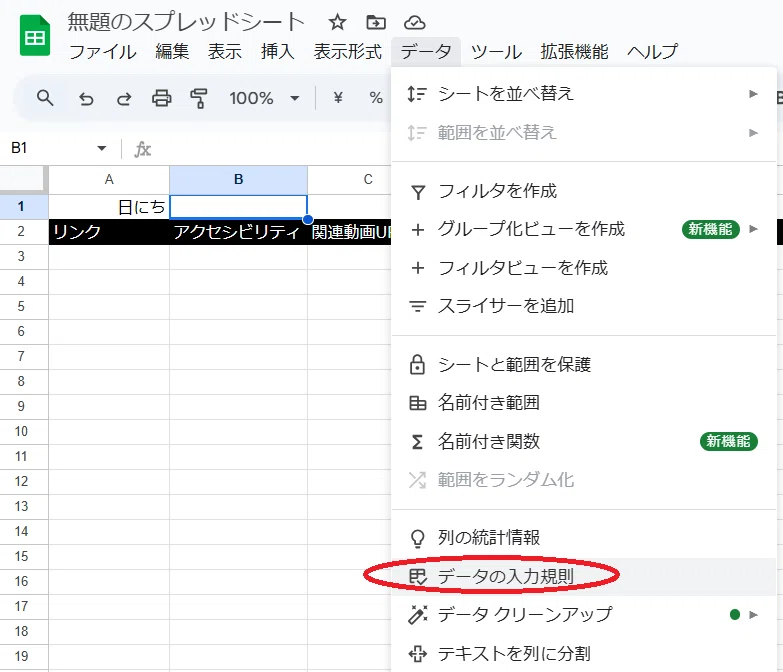The image size is (783, 672).
Task: Choose フィルタビューを作成
Action: tap(584, 268)
